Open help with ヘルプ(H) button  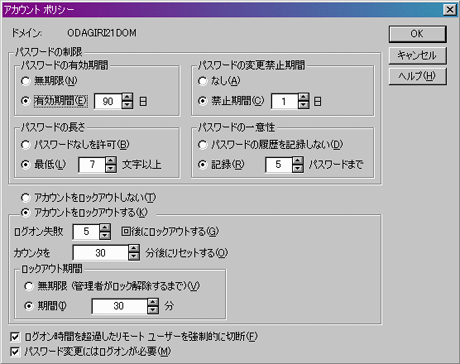coord(417,76)
